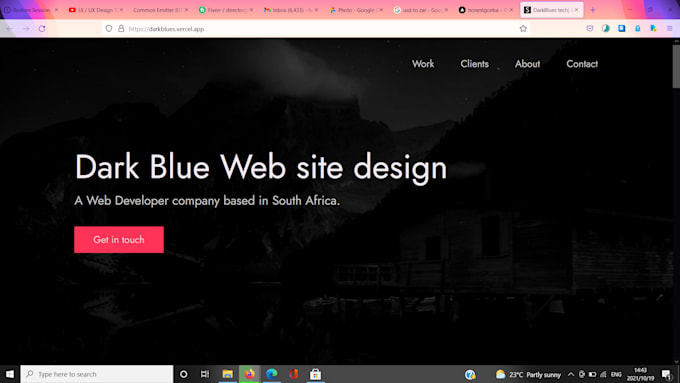Open Firefox hamburger application menu
The height and width of the screenshot is (383, 680).
(x=670, y=29)
